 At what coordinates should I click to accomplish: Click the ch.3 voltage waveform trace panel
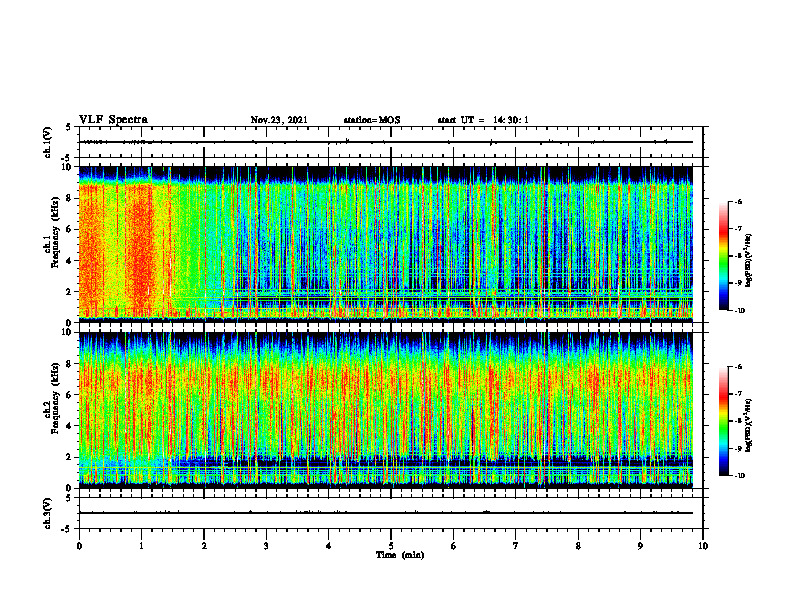(x=391, y=513)
